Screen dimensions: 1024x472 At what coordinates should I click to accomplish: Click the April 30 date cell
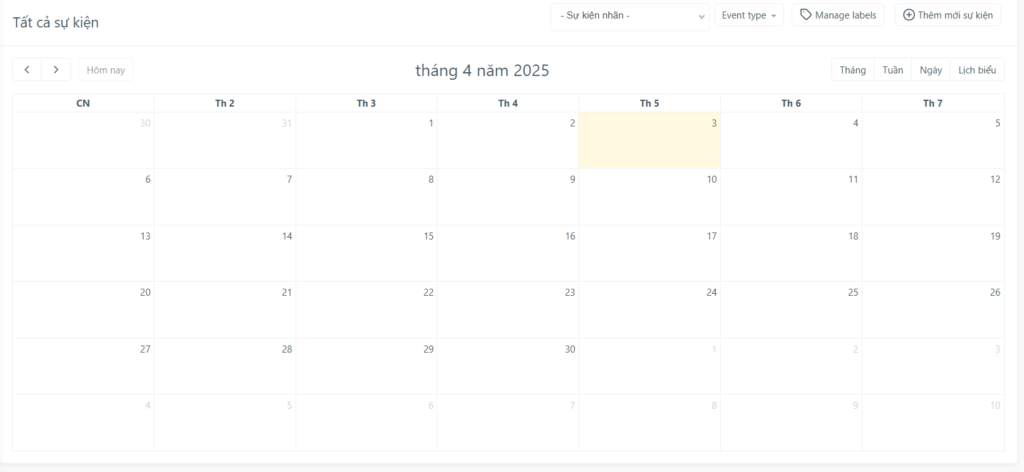point(507,366)
